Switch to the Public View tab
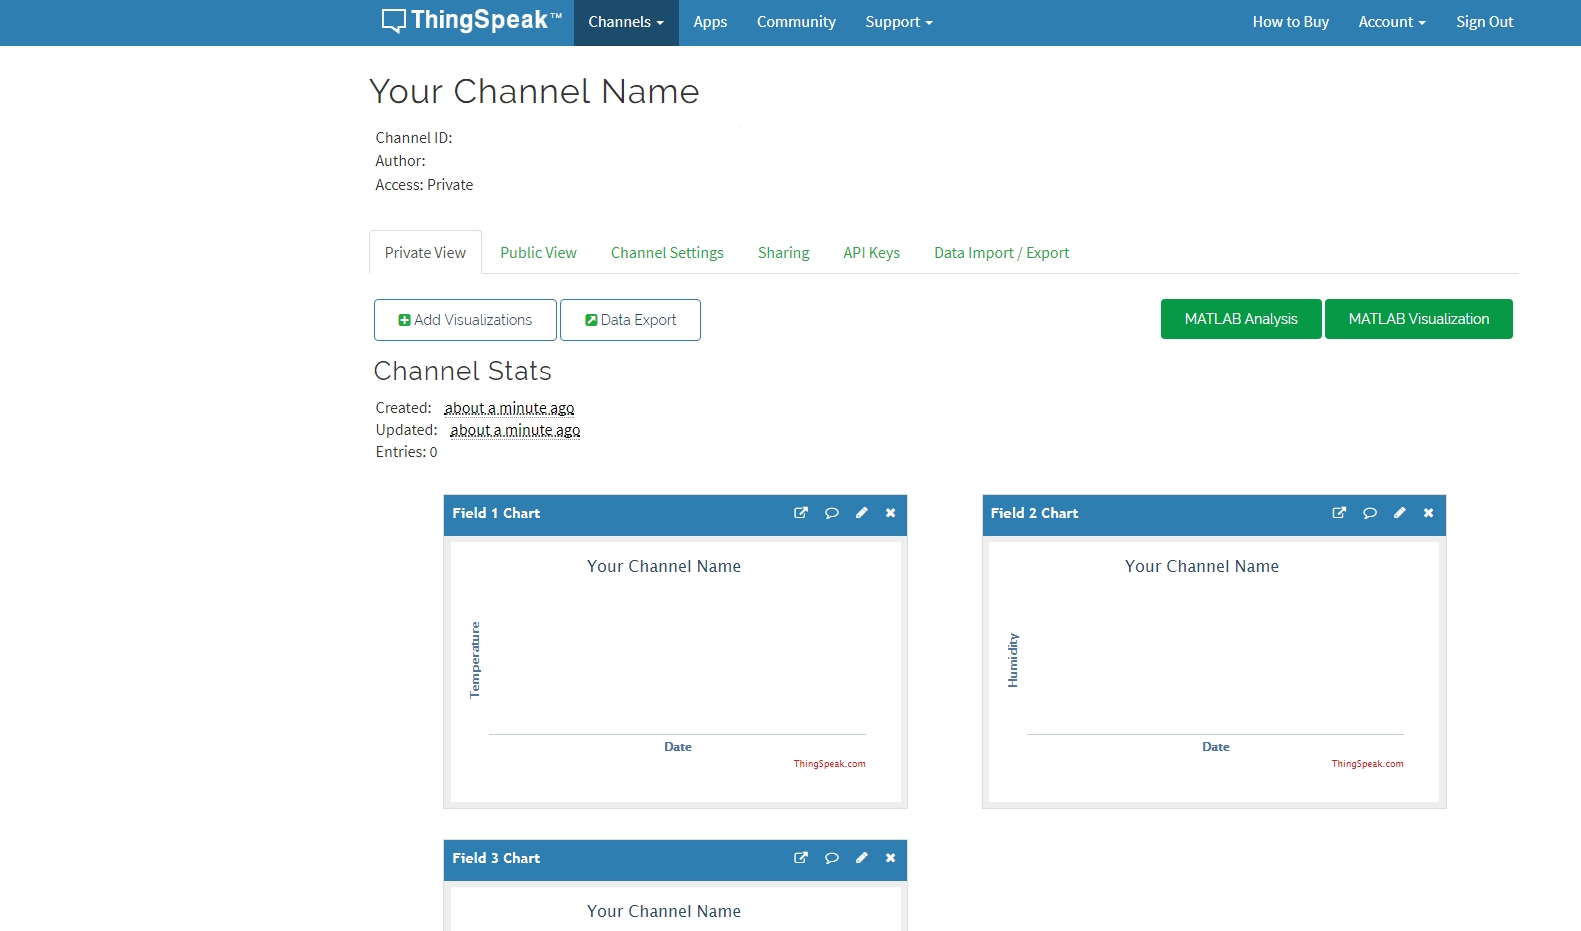1581x931 pixels. coord(538,253)
